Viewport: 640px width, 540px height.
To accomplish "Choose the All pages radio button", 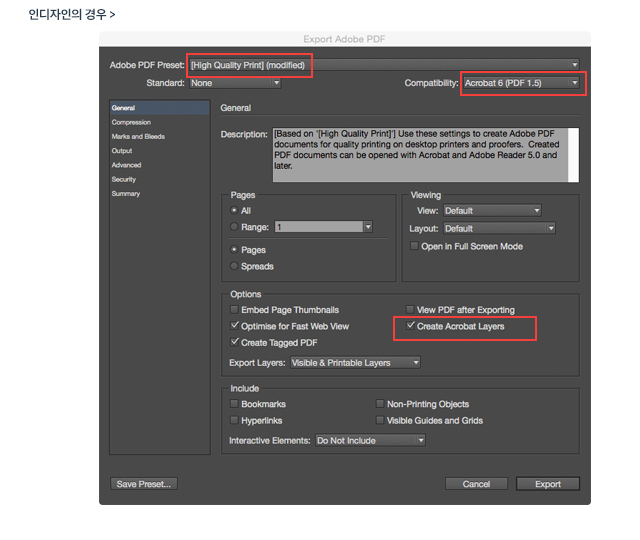I will click(234, 211).
